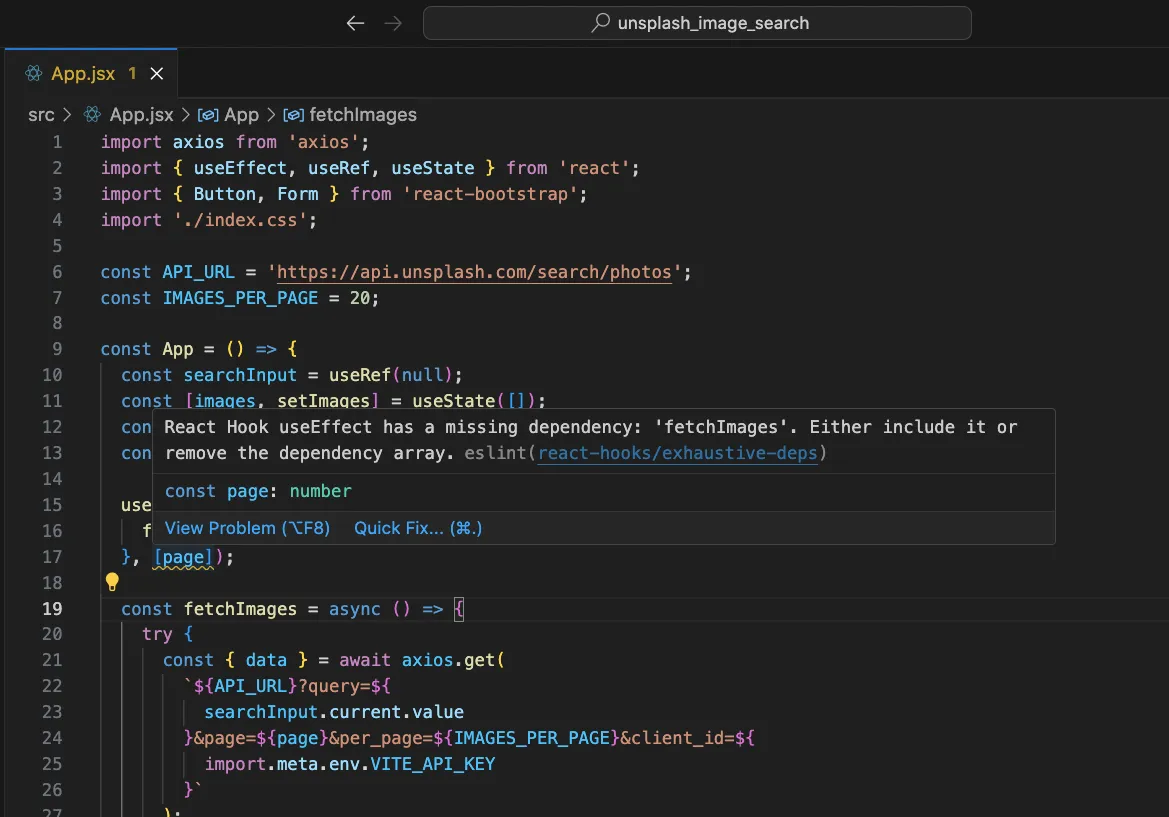Click the forward navigation arrow
Viewport: 1169px width, 817px height.
coord(393,23)
